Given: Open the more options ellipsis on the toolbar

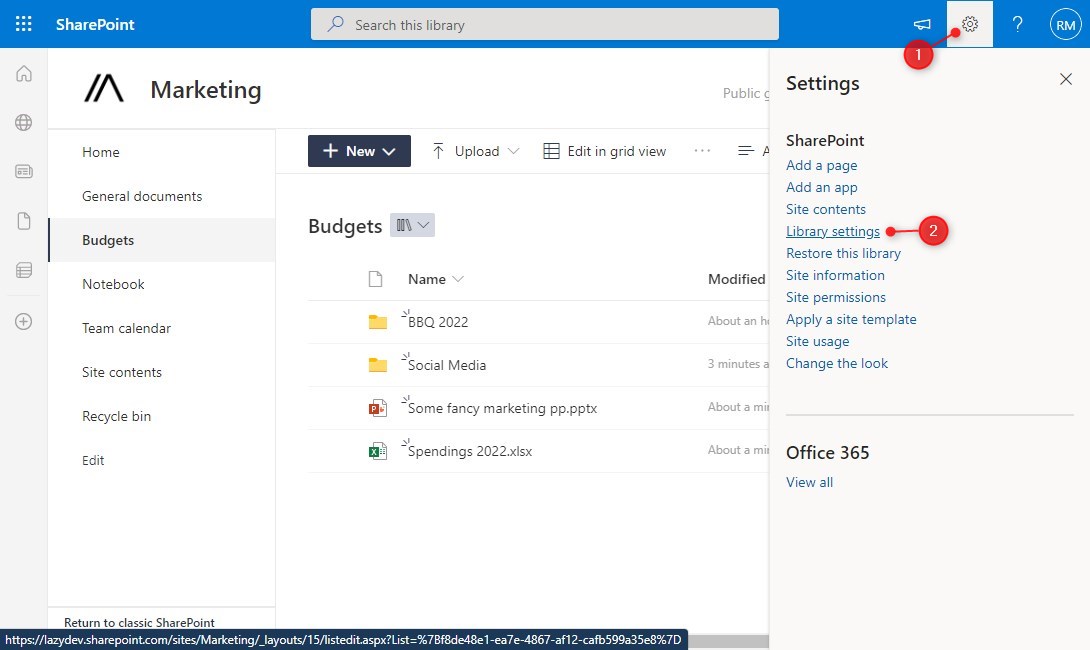Looking at the screenshot, I should coord(701,150).
